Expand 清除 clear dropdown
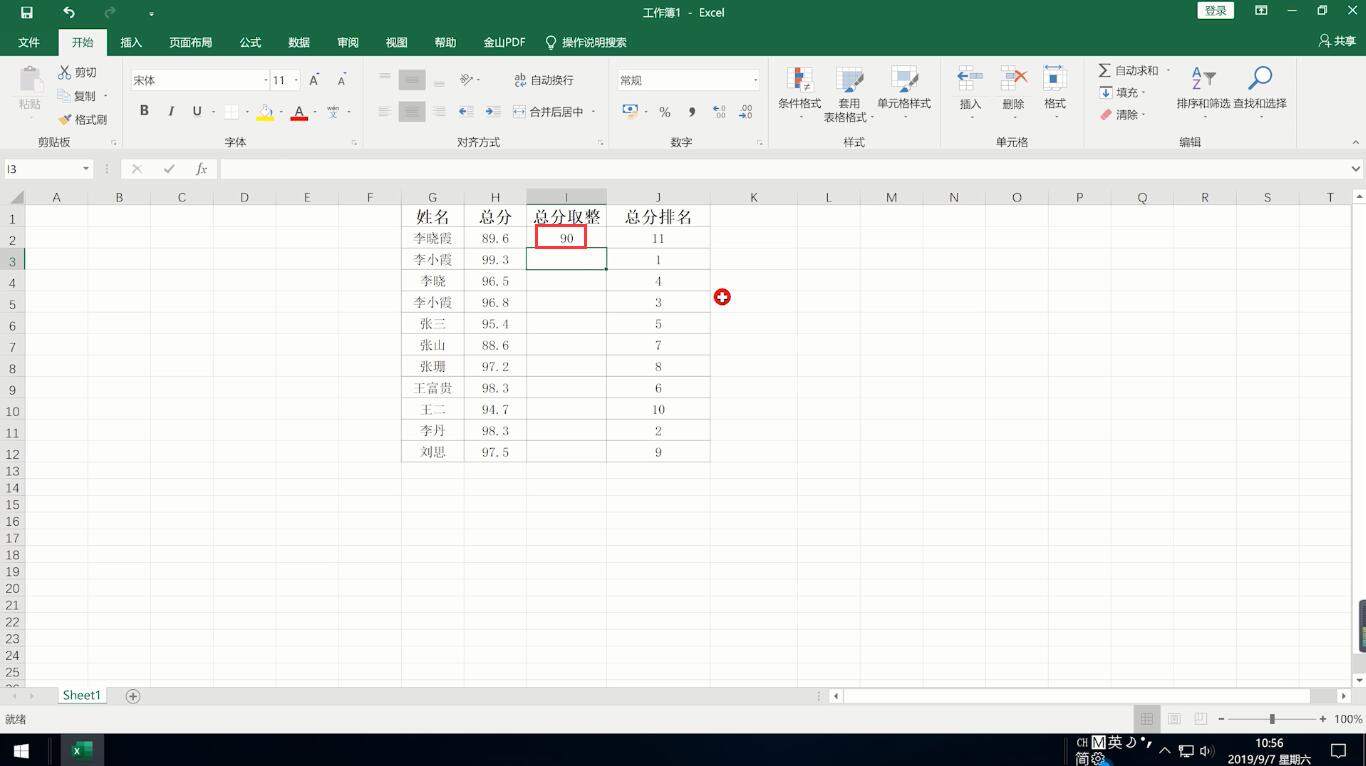The image size is (1366, 766). [x=1143, y=114]
